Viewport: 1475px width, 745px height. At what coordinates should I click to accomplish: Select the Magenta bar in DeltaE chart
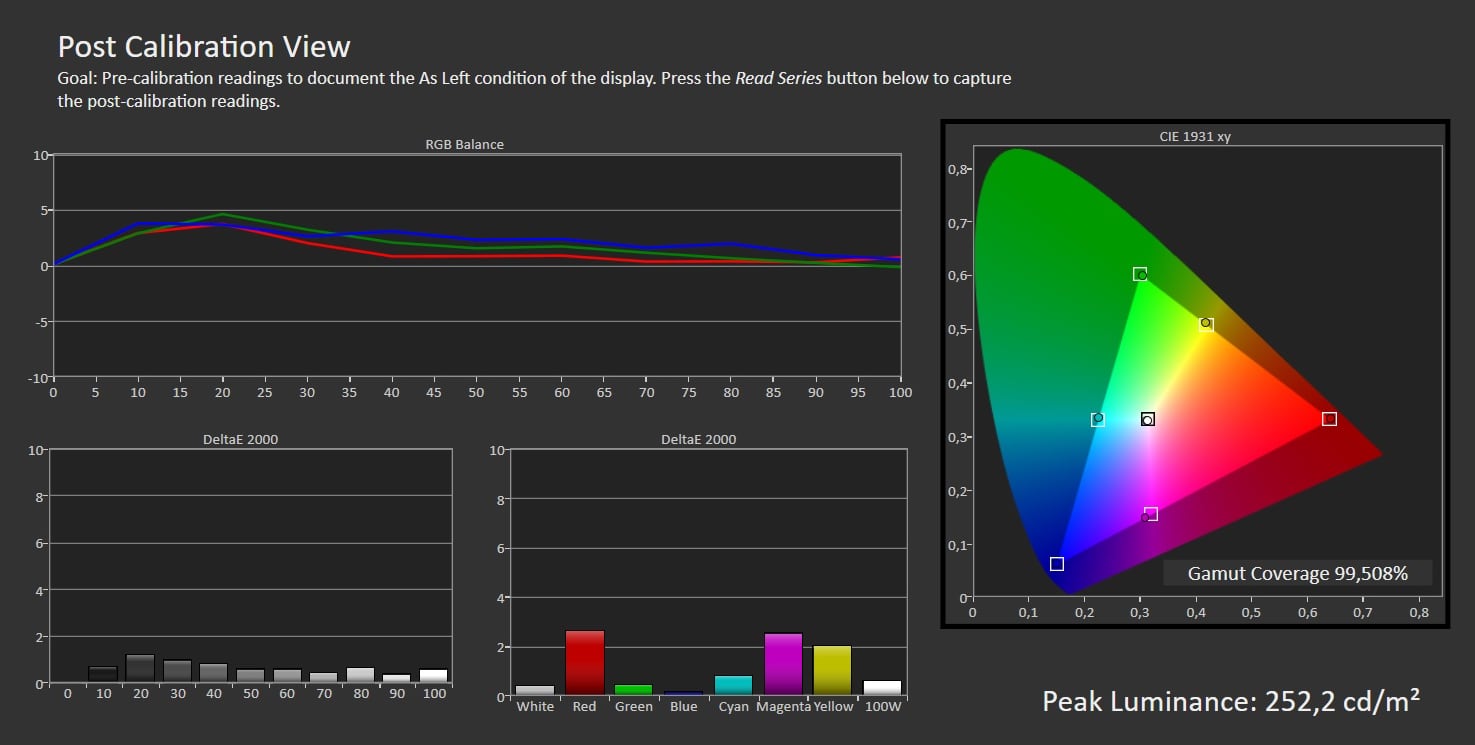[x=783, y=664]
